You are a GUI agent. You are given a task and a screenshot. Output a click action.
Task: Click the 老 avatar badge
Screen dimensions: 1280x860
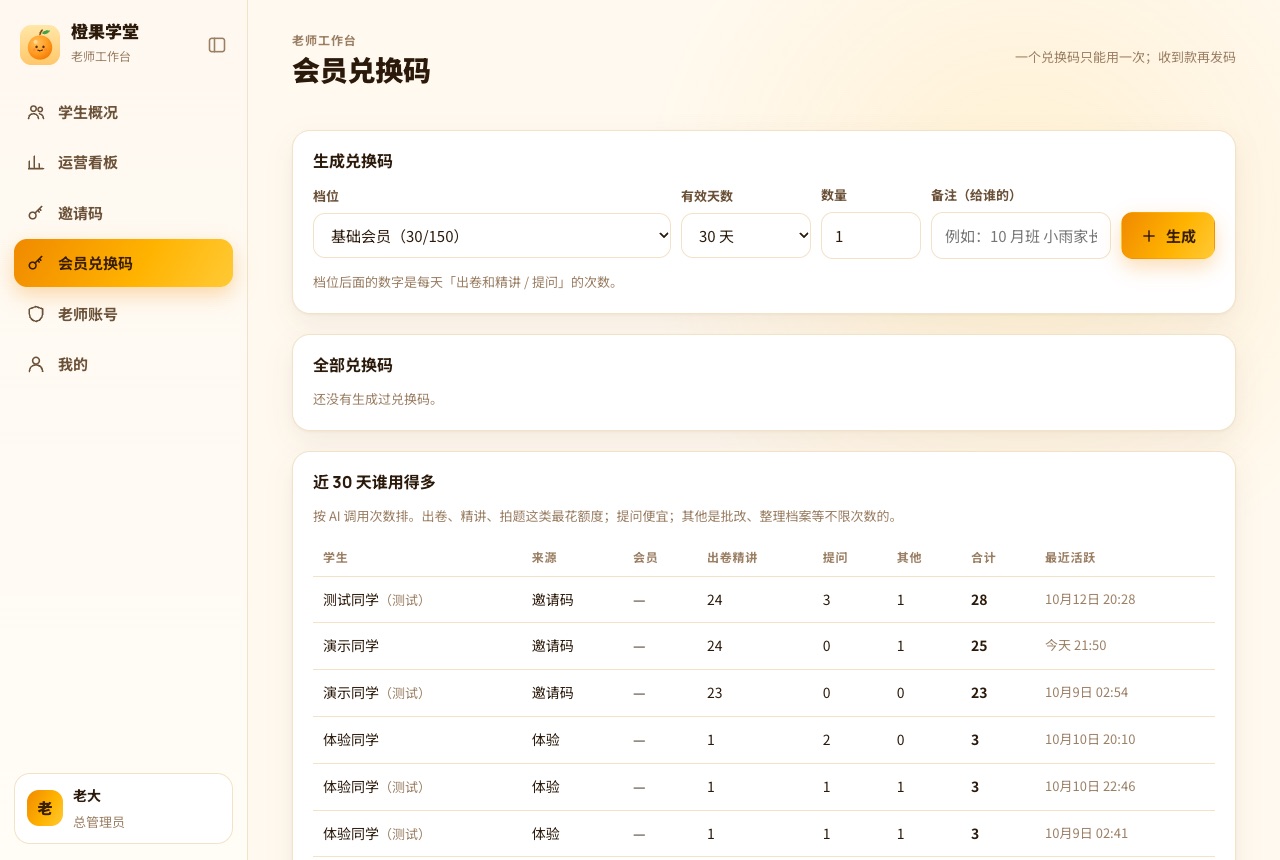[x=45, y=808]
